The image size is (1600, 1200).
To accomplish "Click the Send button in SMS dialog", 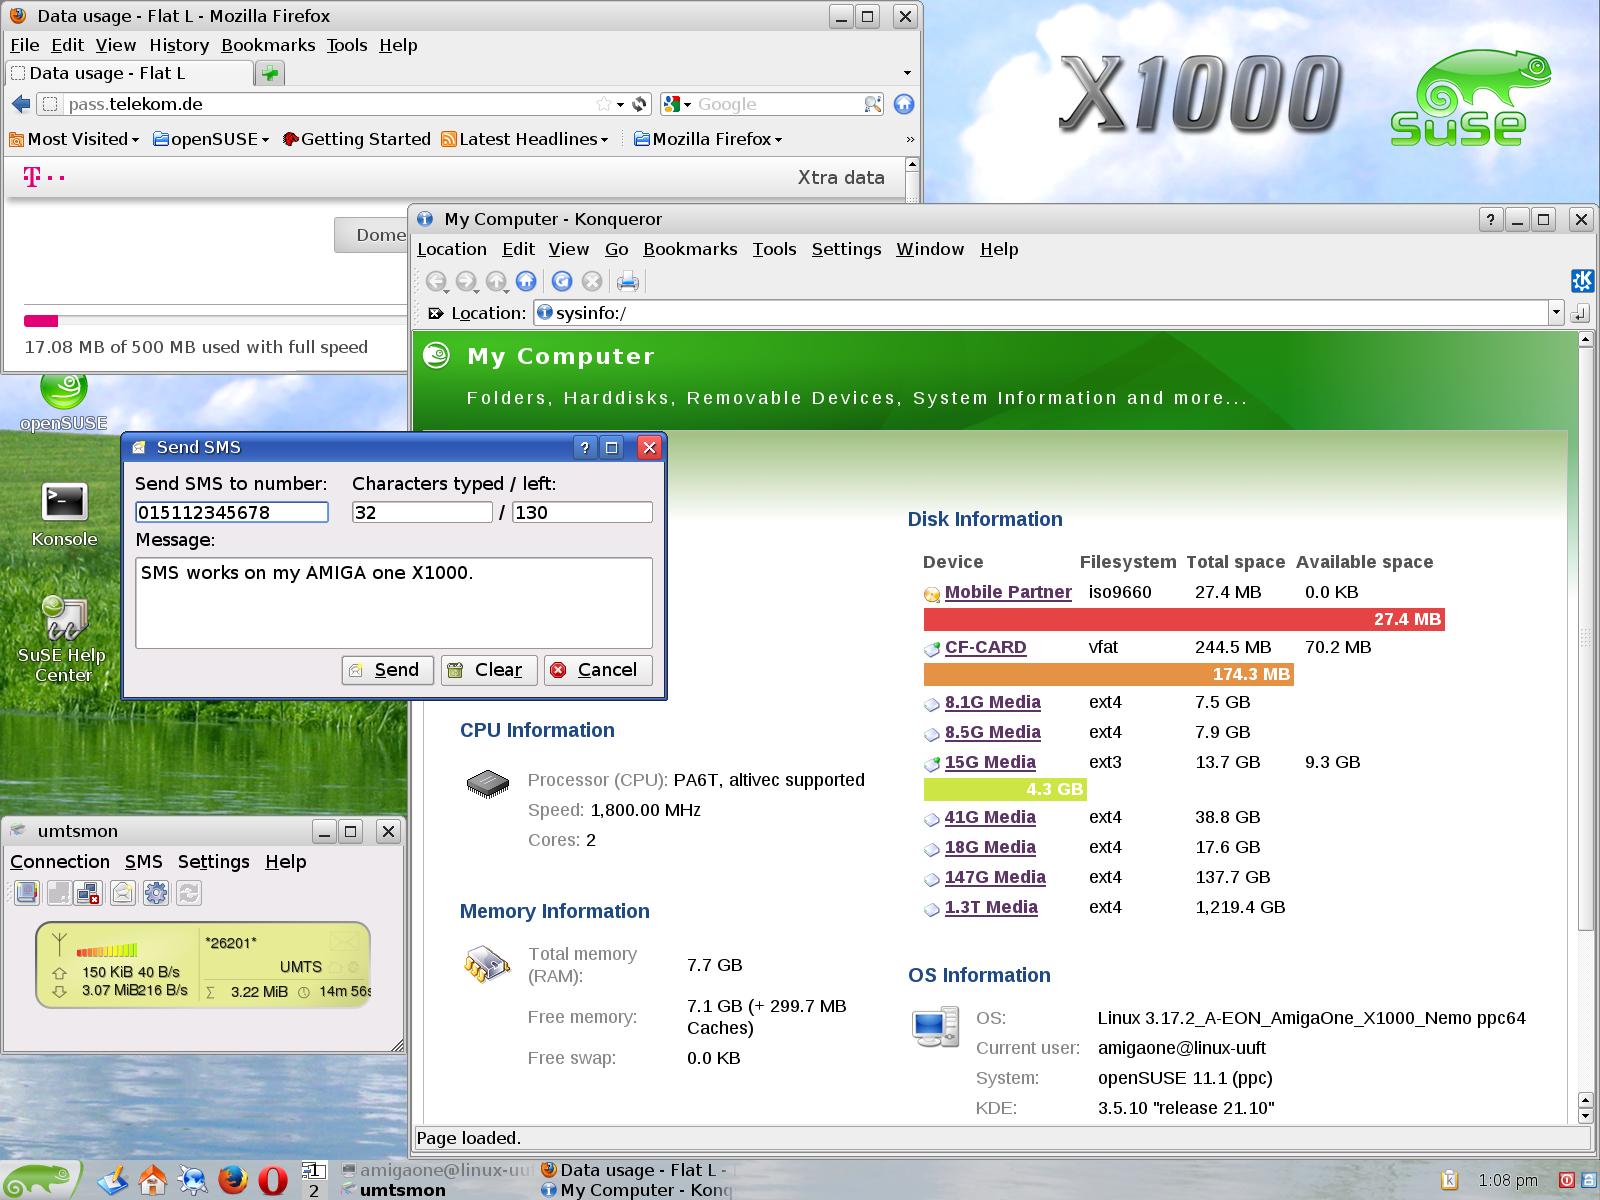I will [387, 670].
